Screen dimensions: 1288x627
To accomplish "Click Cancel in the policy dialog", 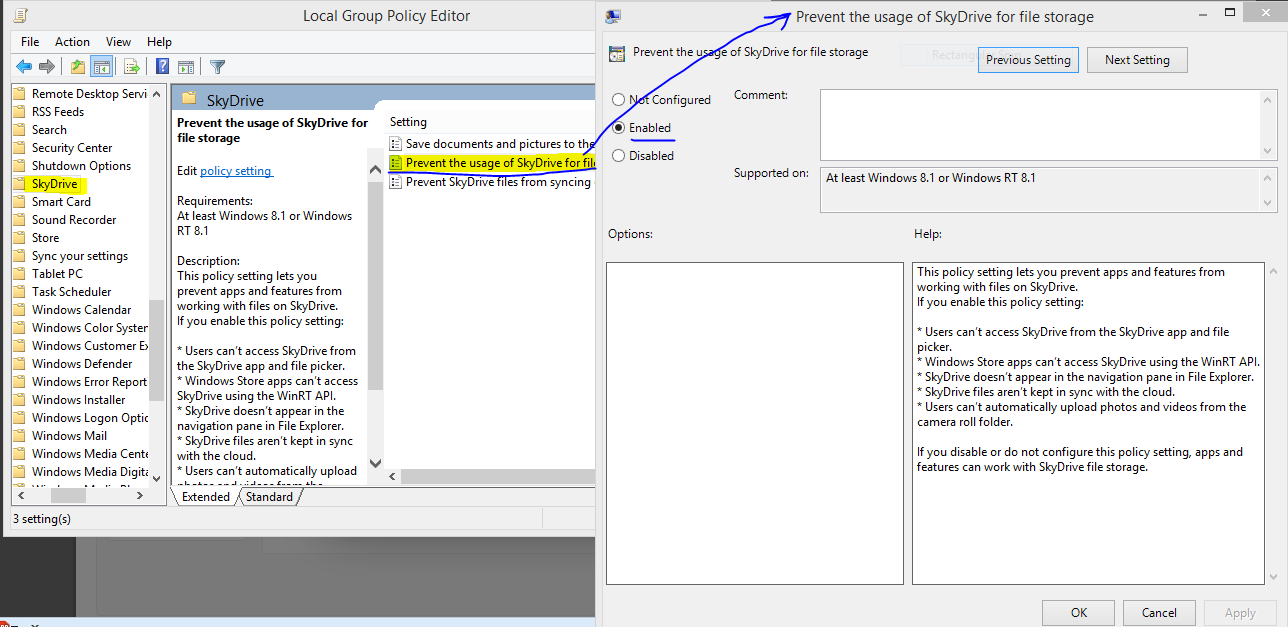I will pos(1159,613).
